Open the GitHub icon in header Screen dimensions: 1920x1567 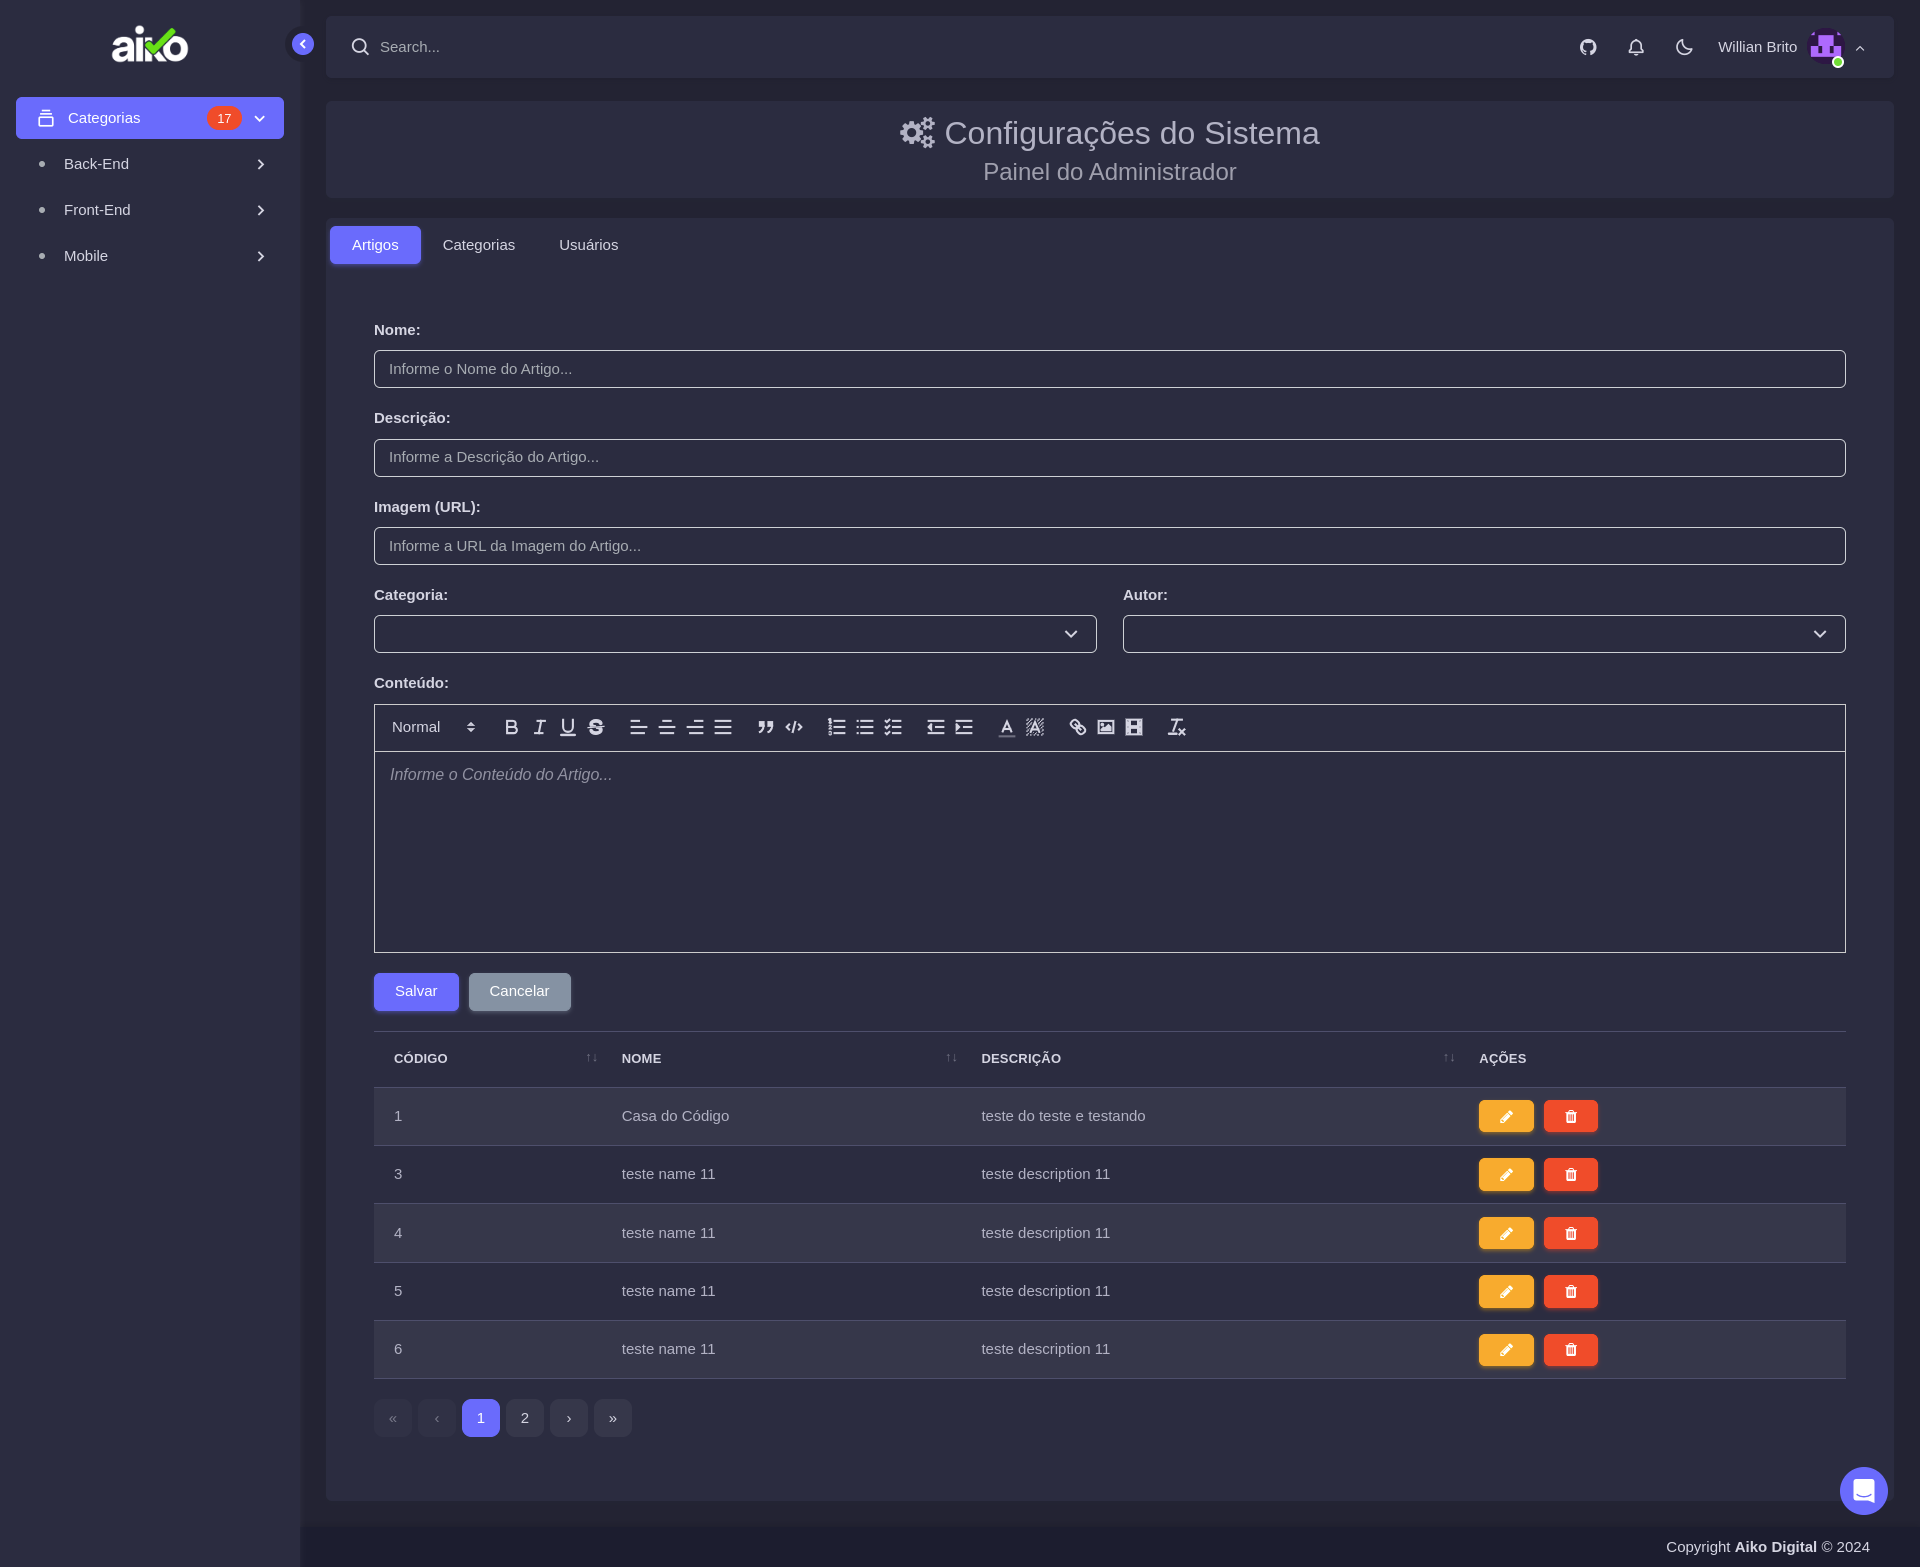click(x=1588, y=47)
